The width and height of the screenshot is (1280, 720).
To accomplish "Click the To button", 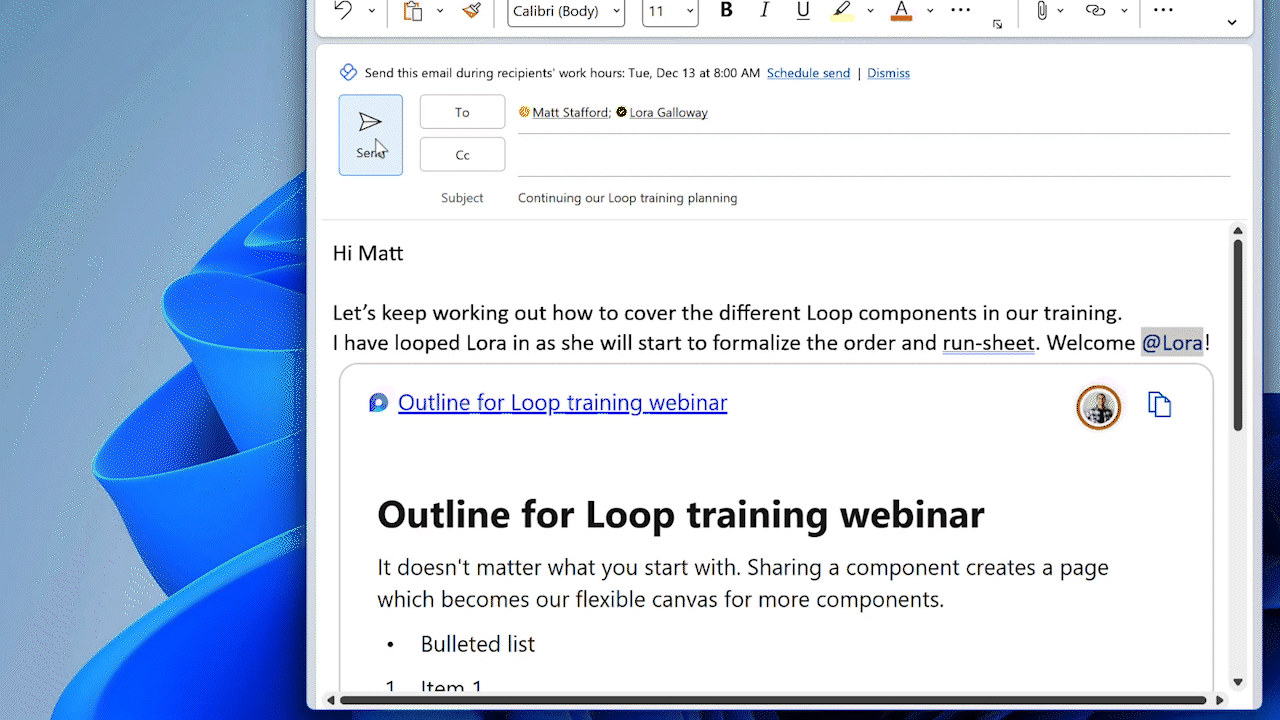I will (x=462, y=112).
